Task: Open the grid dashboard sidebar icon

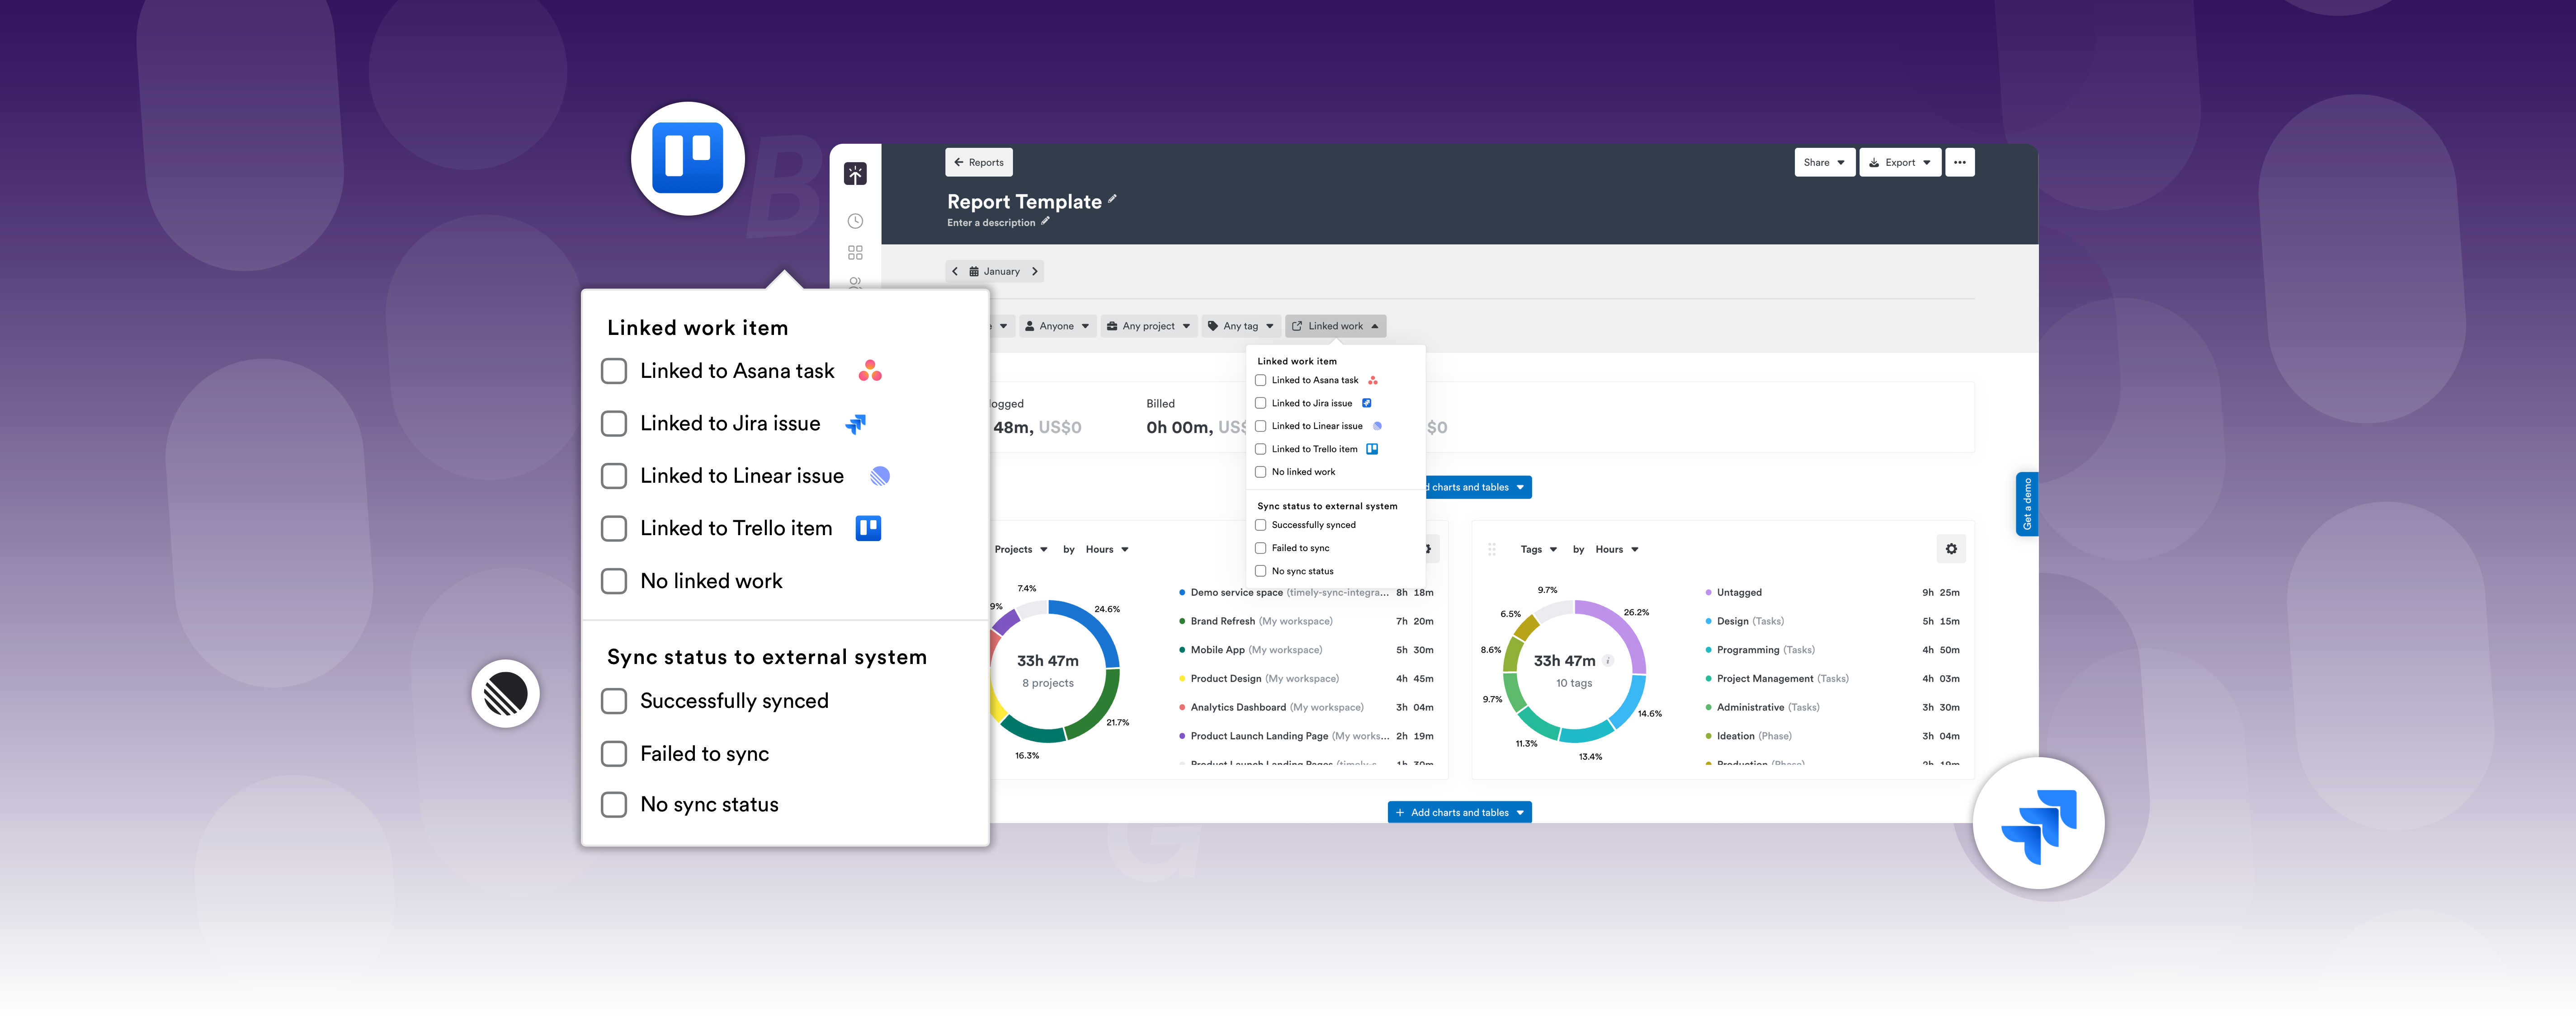Action: click(x=855, y=253)
